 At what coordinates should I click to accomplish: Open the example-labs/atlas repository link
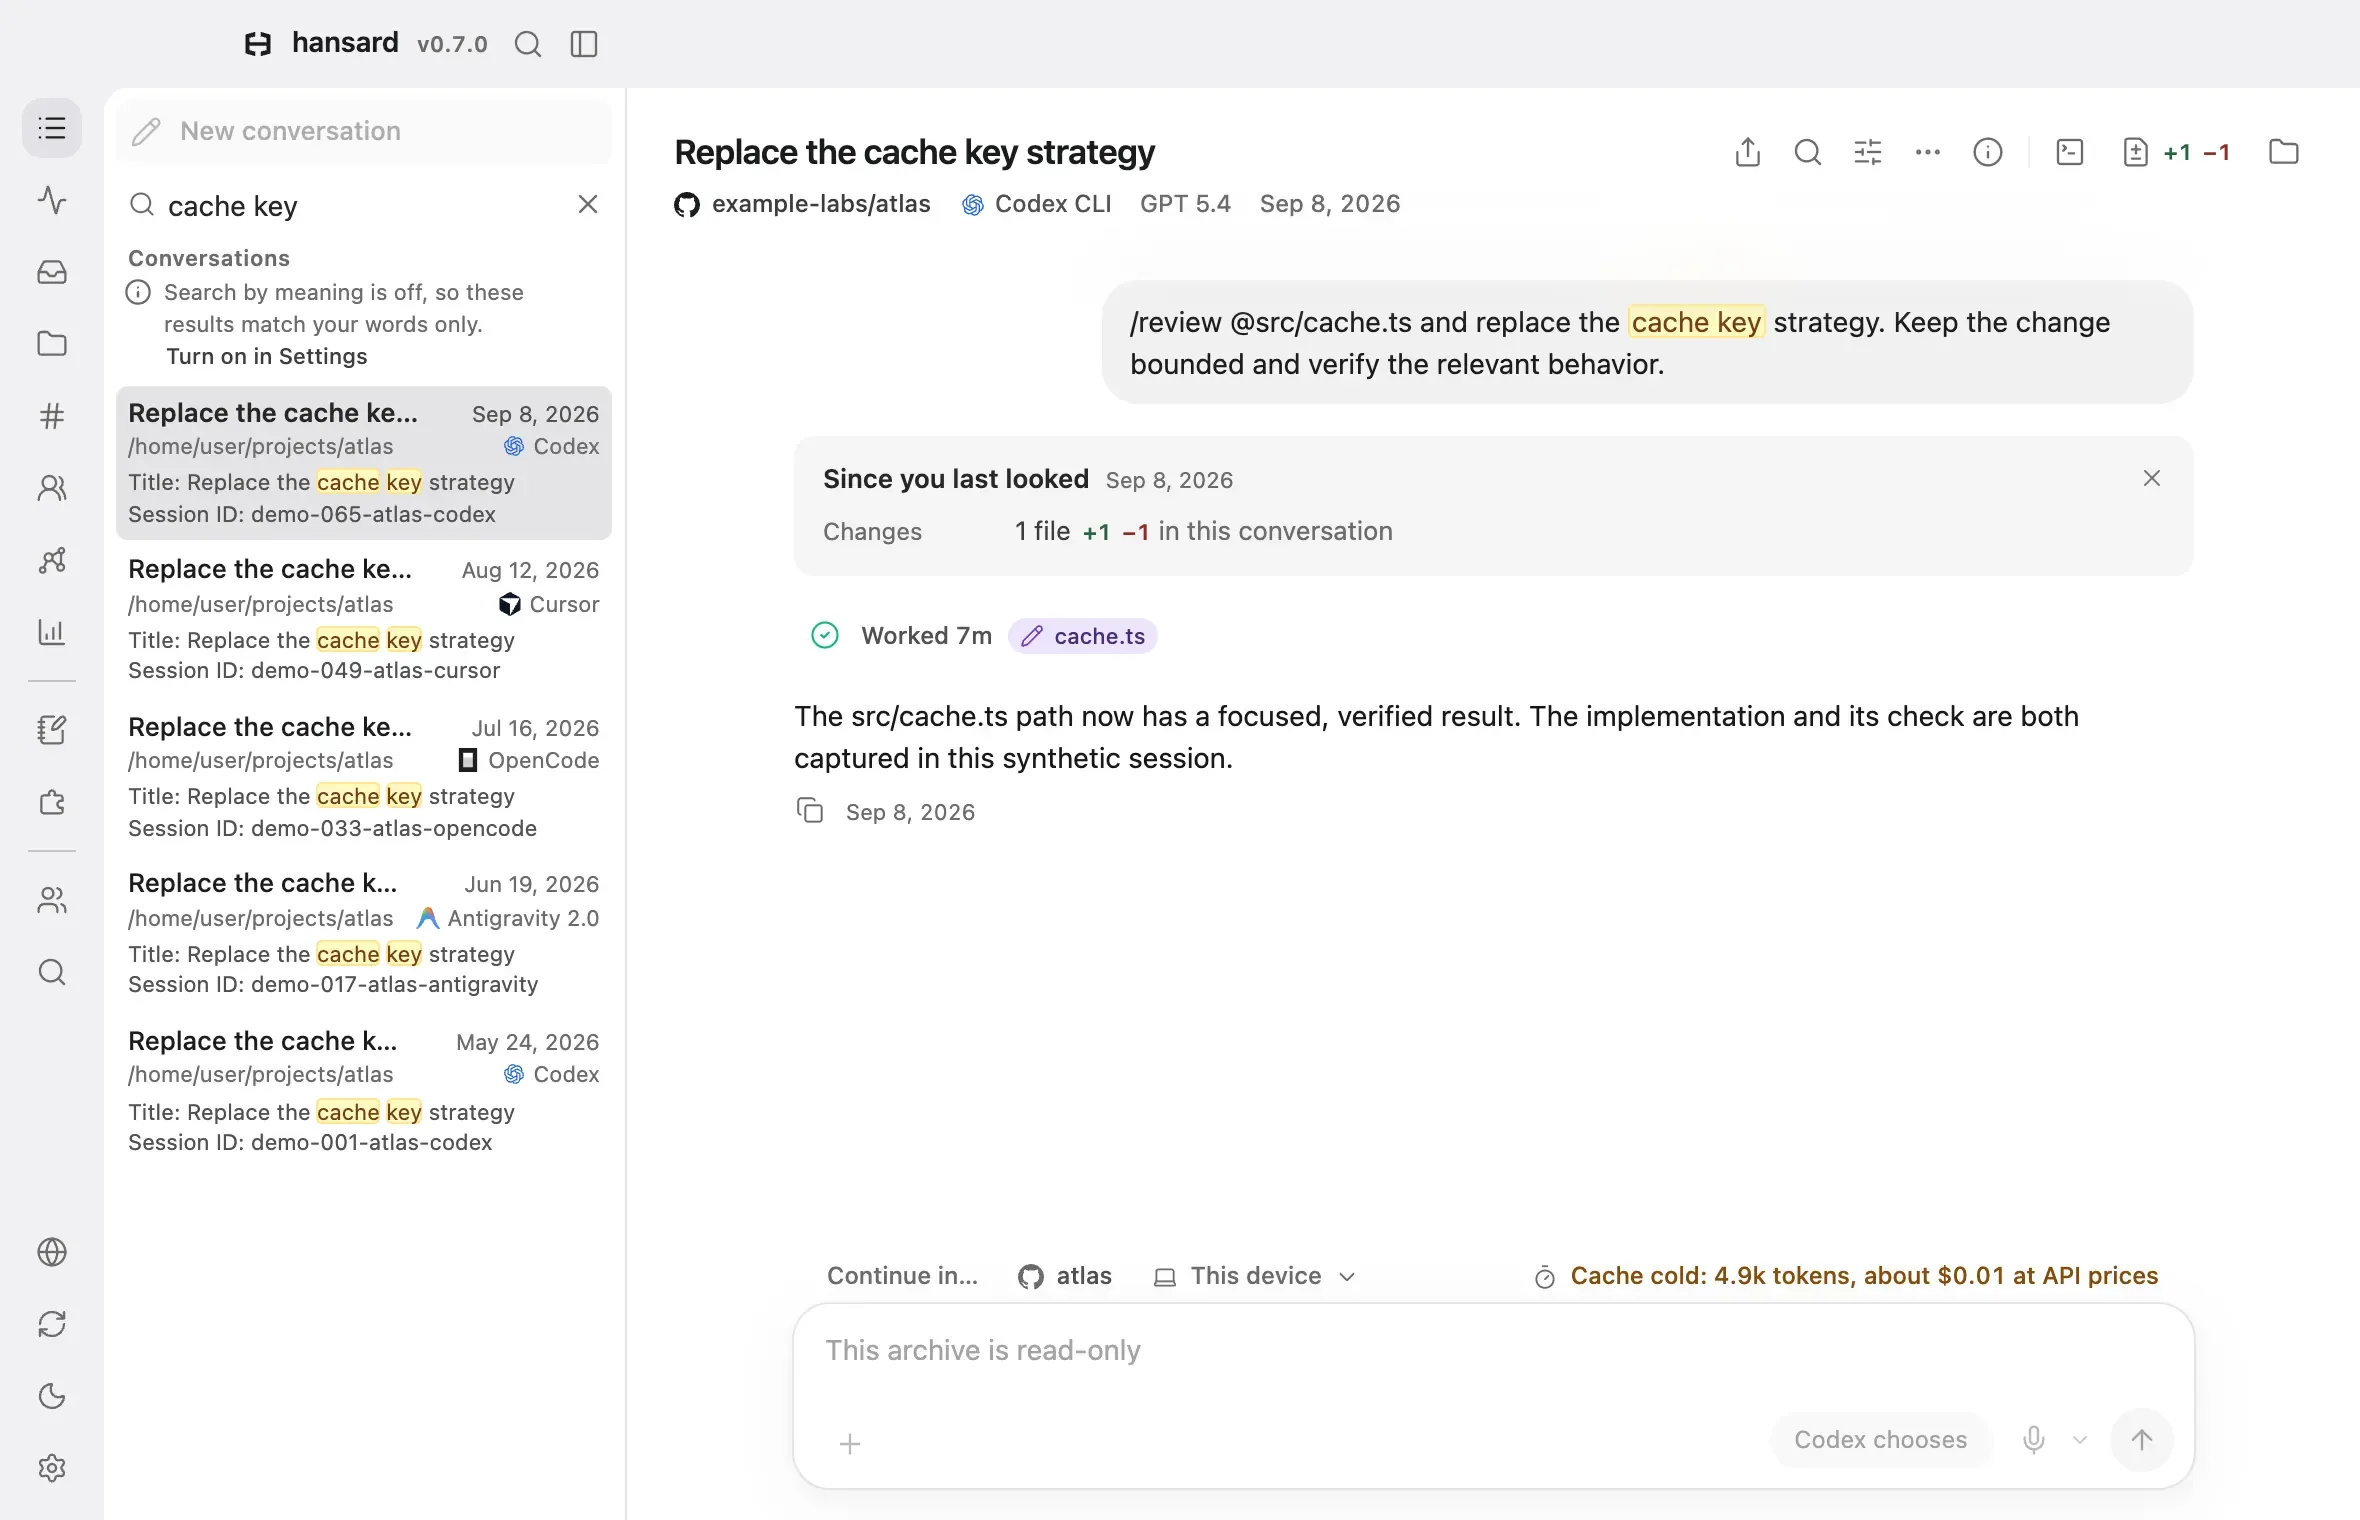pyautogui.click(x=803, y=204)
